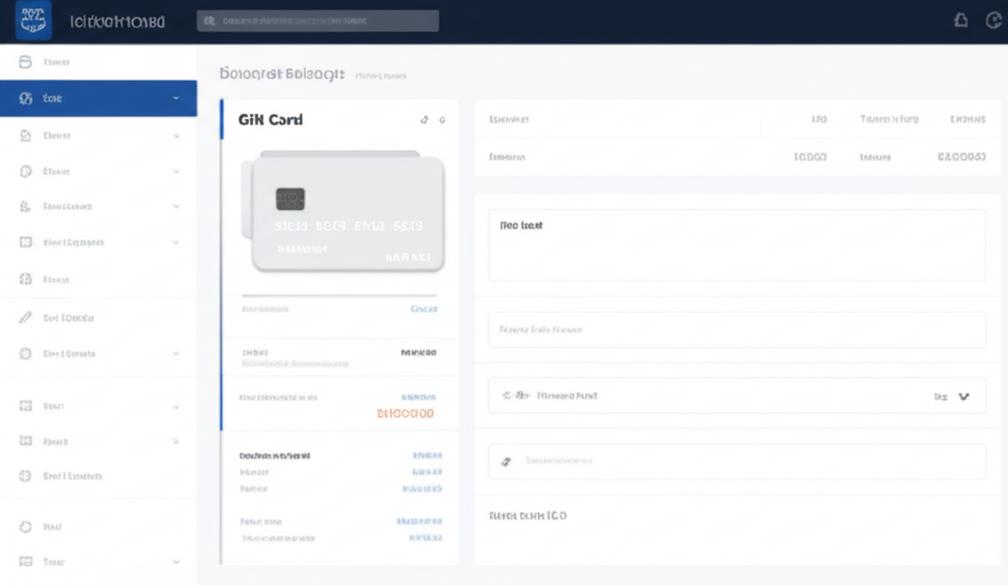Collapse the highlighted blue sidebar item chevron
Viewport: 1008px width, 585px height.
pyautogui.click(x=176, y=98)
